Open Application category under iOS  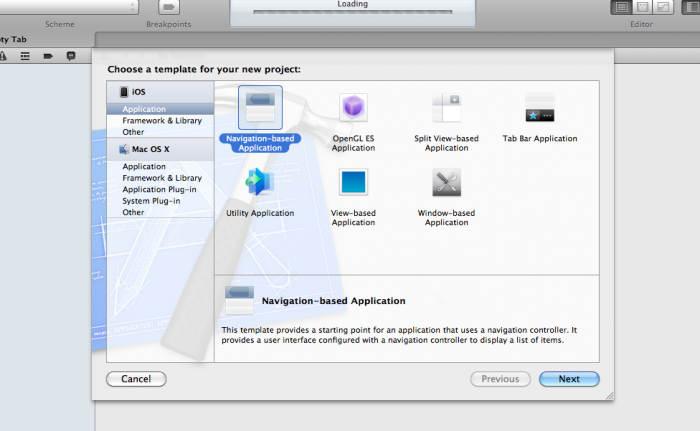(x=160, y=109)
